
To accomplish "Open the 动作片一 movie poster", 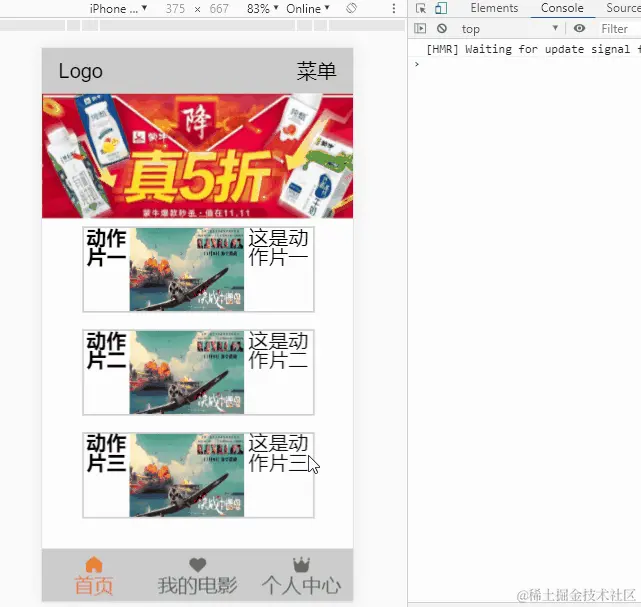I will tap(187, 269).
